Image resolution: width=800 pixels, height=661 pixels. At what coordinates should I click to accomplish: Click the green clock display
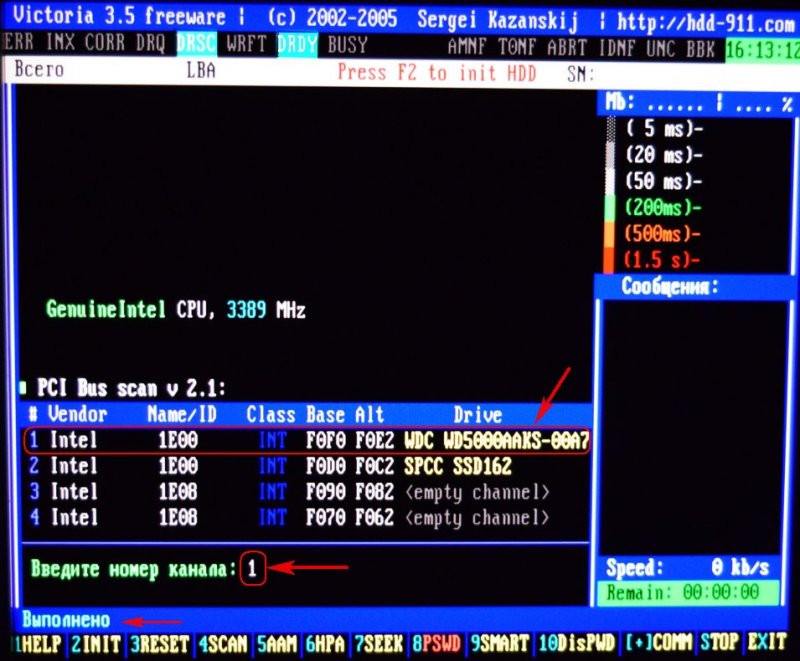[762, 50]
